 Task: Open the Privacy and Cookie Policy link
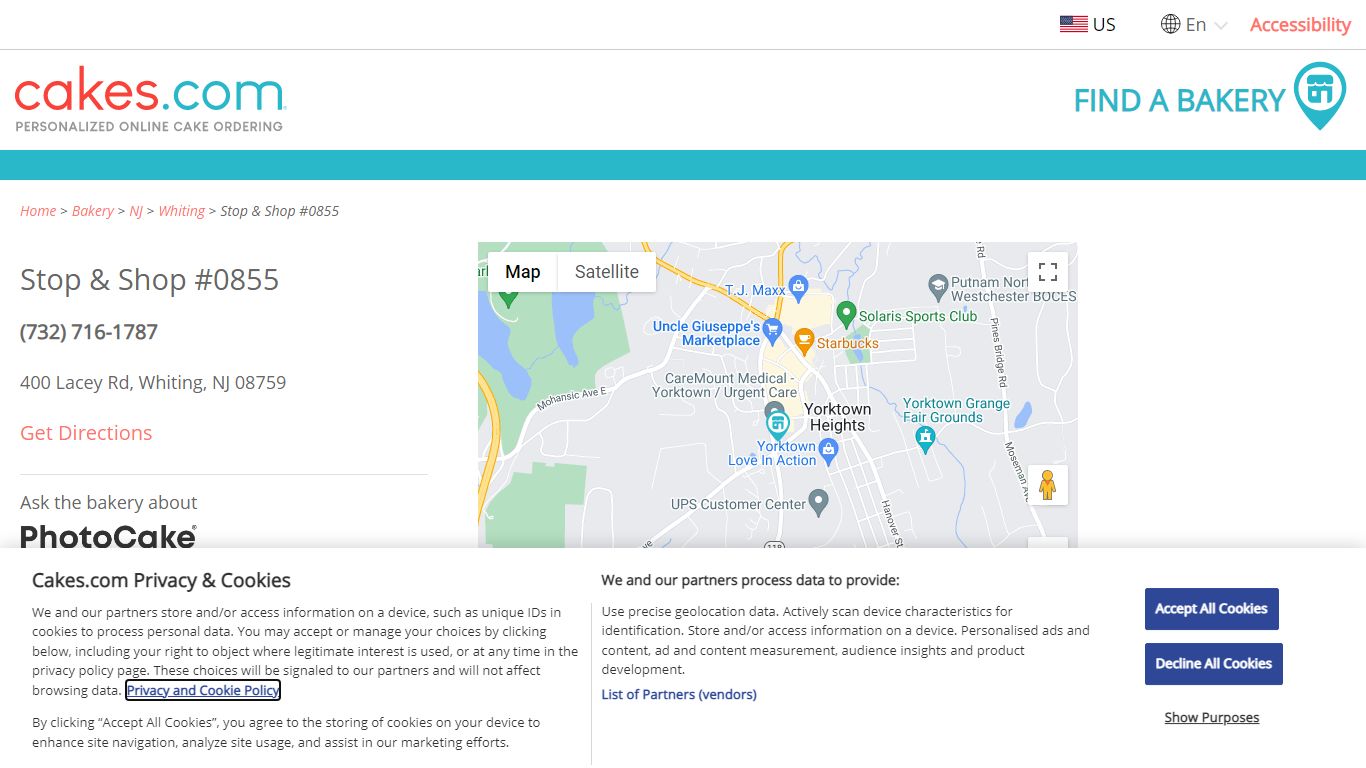pyautogui.click(x=203, y=690)
